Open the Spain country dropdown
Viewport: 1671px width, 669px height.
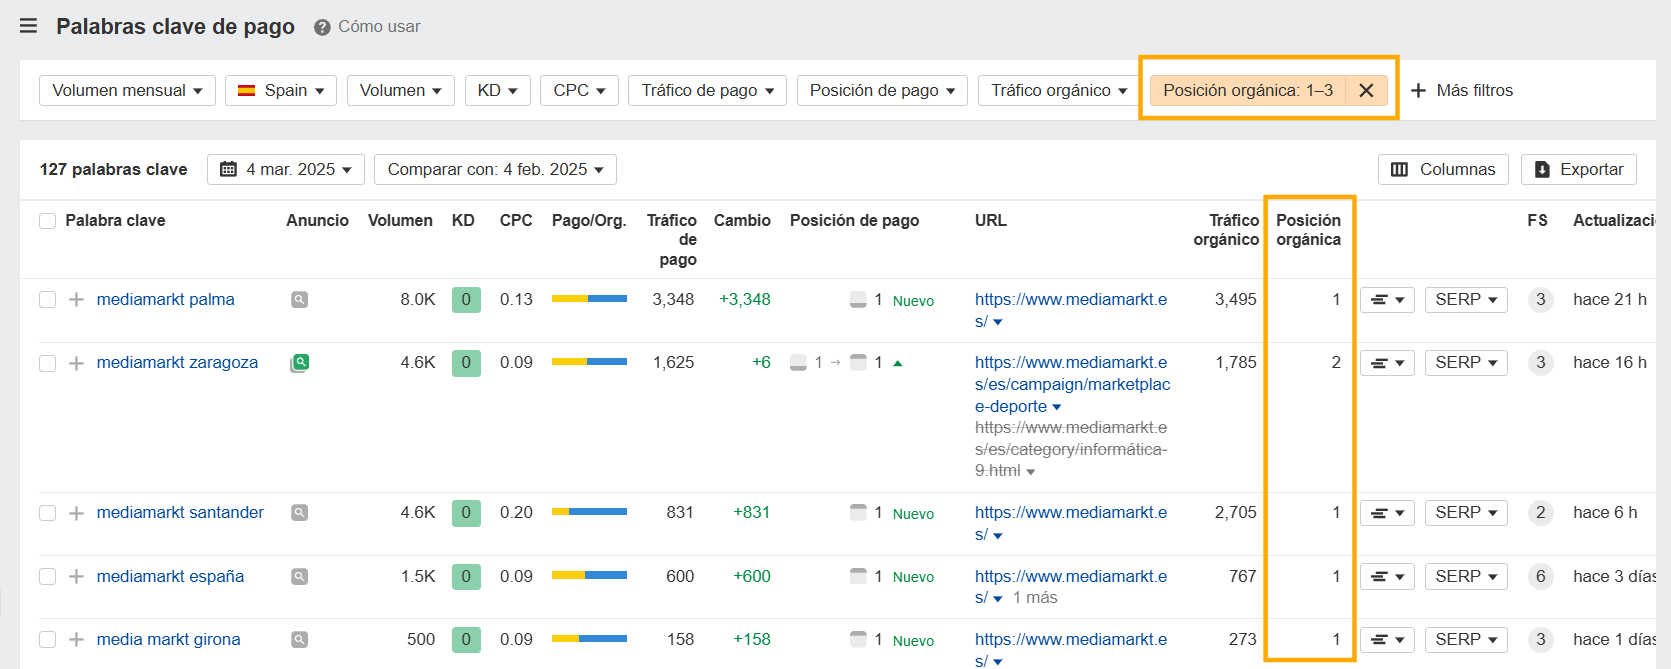281,90
